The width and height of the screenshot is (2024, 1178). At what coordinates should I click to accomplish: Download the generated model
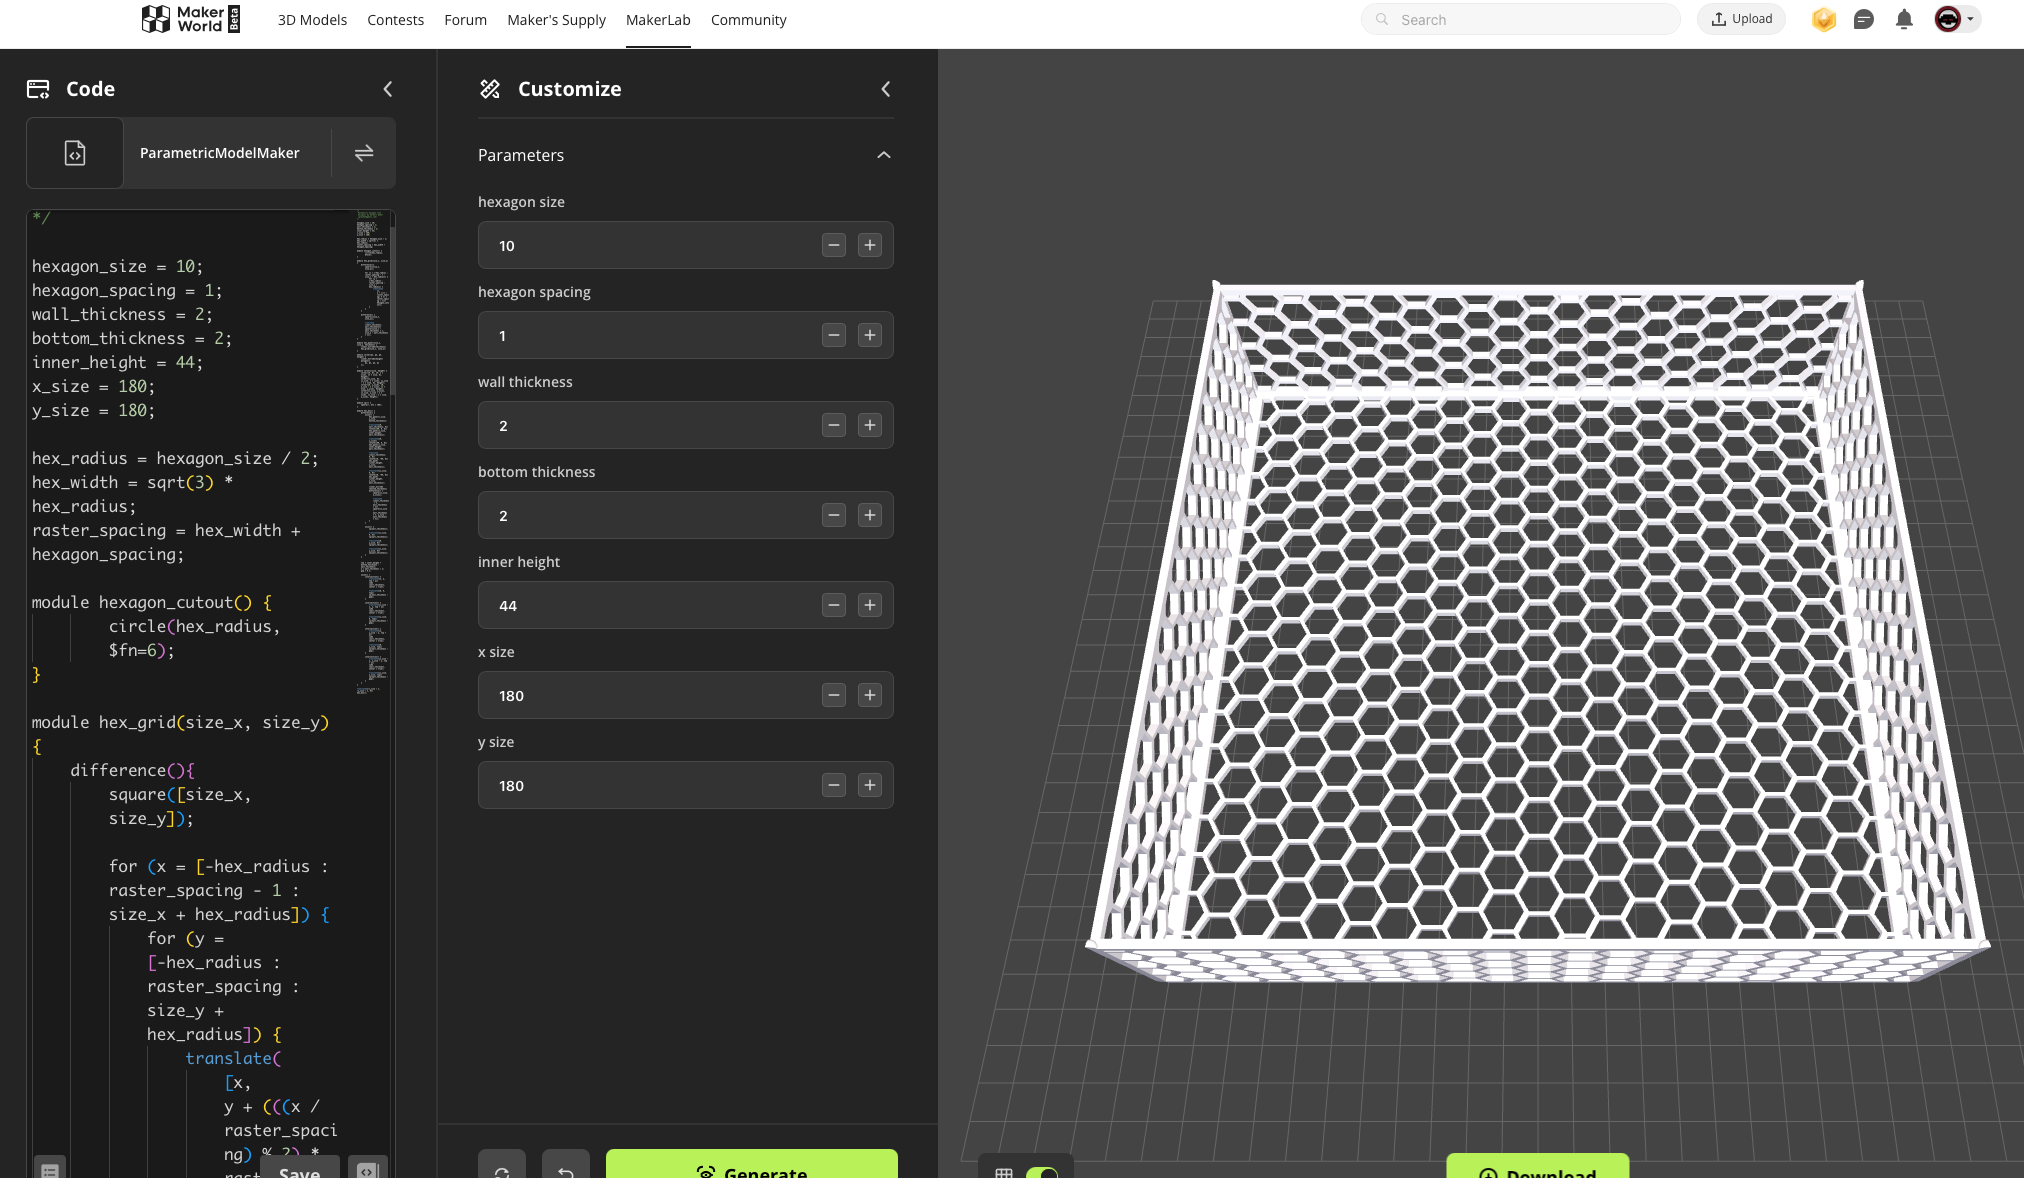[x=1538, y=1168]
